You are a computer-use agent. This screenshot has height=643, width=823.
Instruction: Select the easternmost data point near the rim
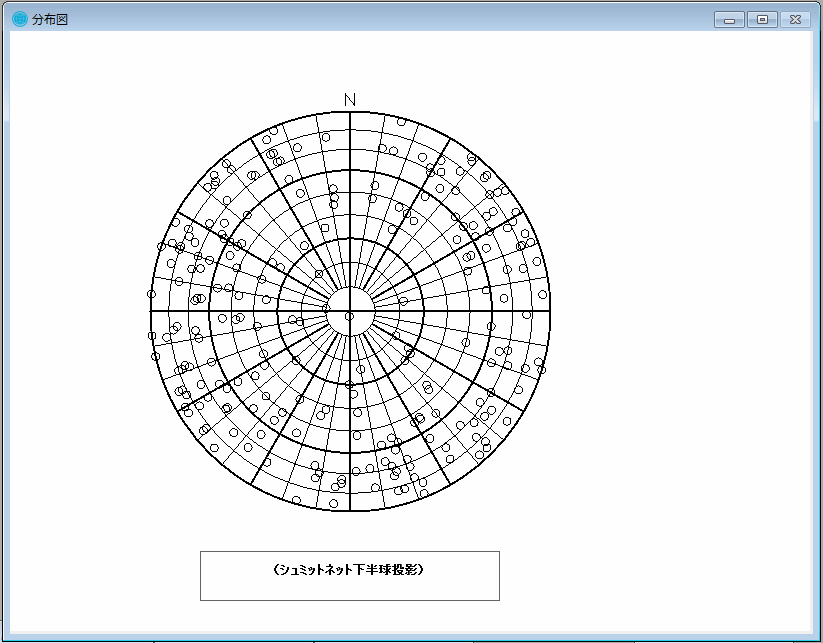[542, 296]
